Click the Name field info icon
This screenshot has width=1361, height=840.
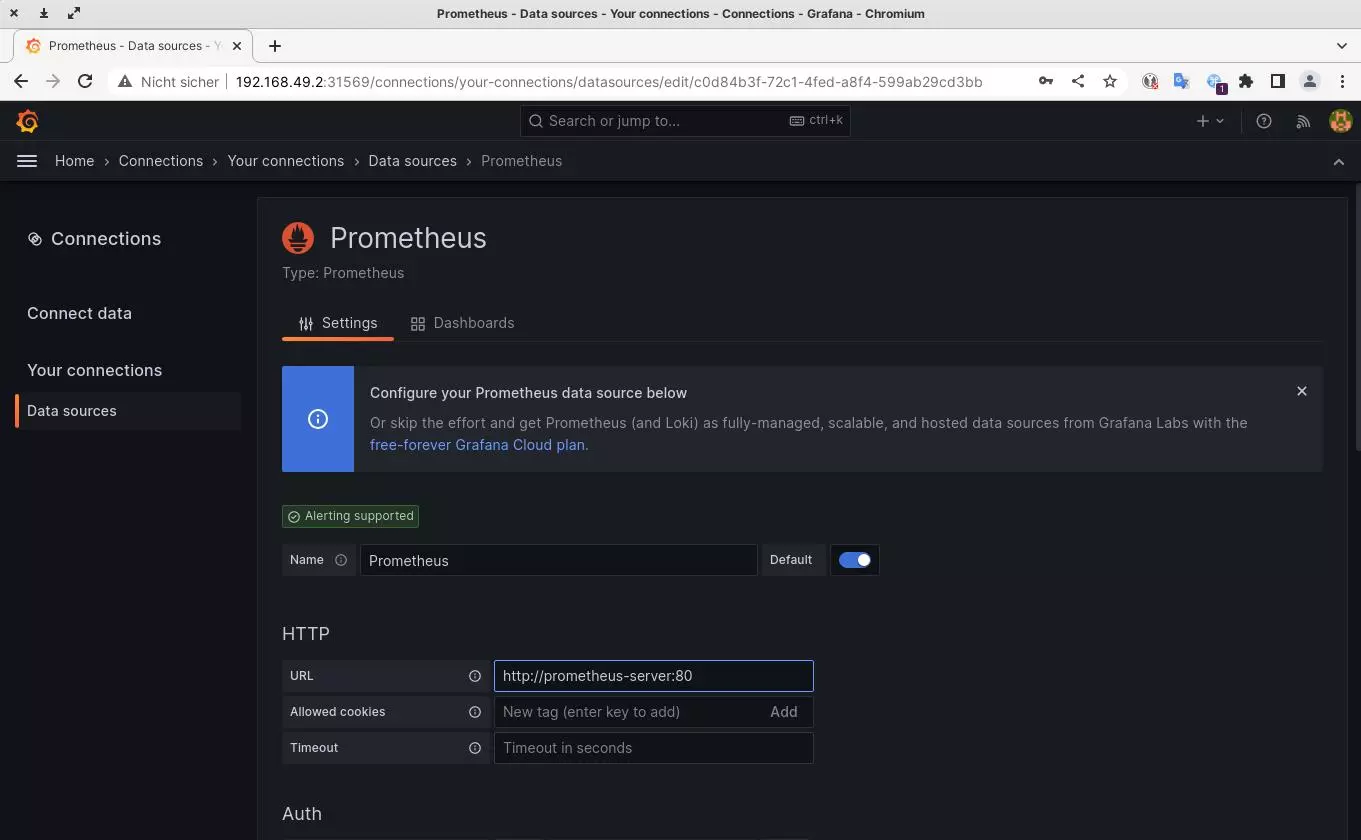[341, 560]
